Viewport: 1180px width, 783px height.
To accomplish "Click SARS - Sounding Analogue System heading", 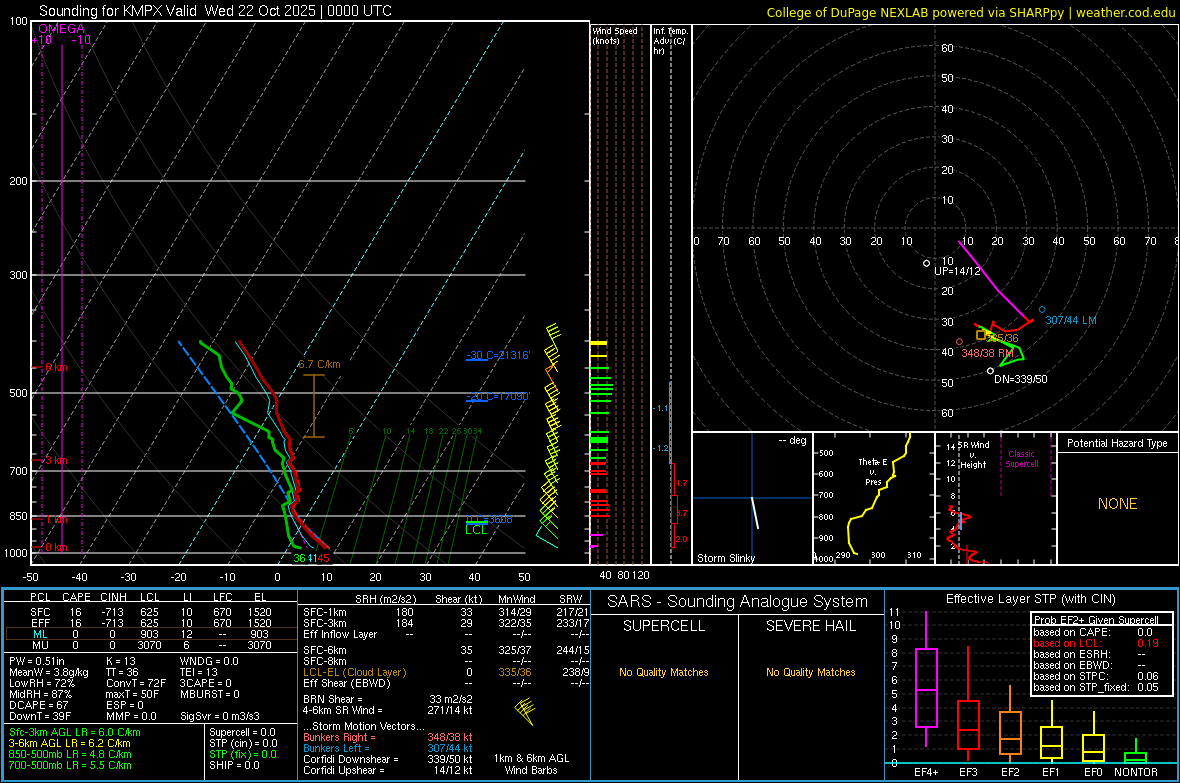I will [738, 602].
